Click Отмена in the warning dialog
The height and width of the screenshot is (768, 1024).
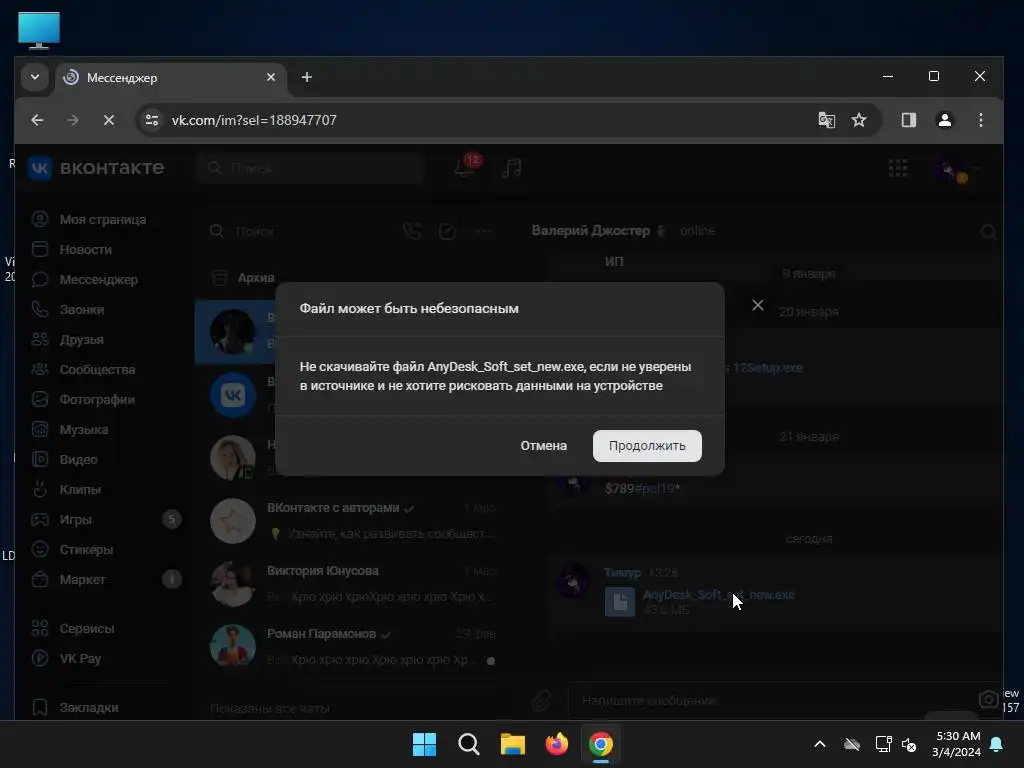pos(543,445)
